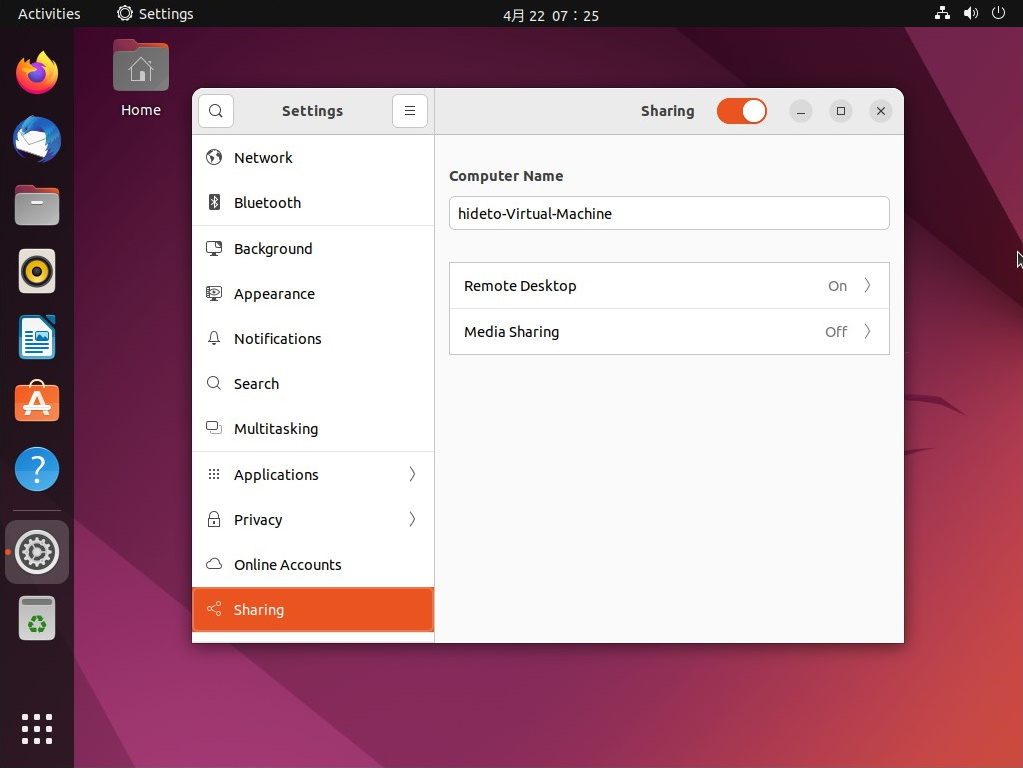Open the Help app from the dock
1023x768 pixels.
pos(37,468)
